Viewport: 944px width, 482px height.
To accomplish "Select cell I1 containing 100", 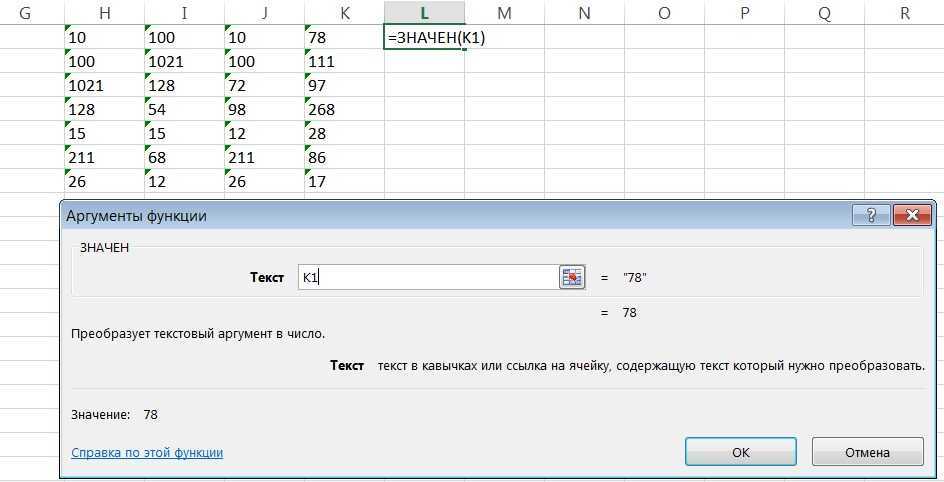I will point(184,37).
